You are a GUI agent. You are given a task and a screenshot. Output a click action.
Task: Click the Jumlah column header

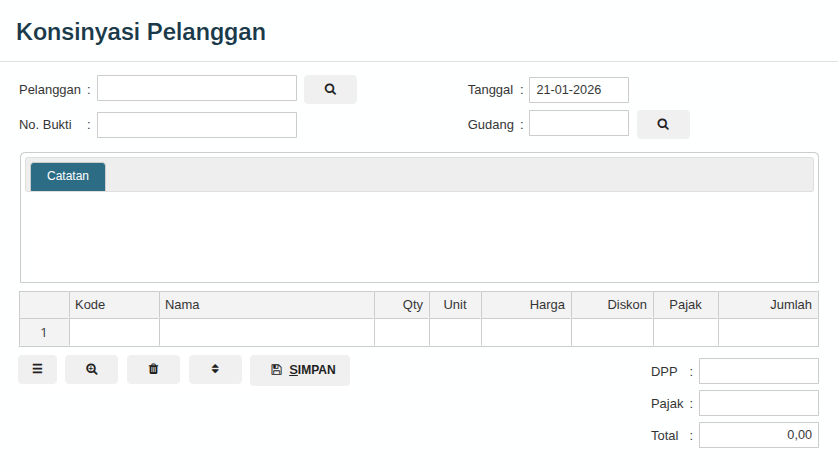tap(769, 305)
